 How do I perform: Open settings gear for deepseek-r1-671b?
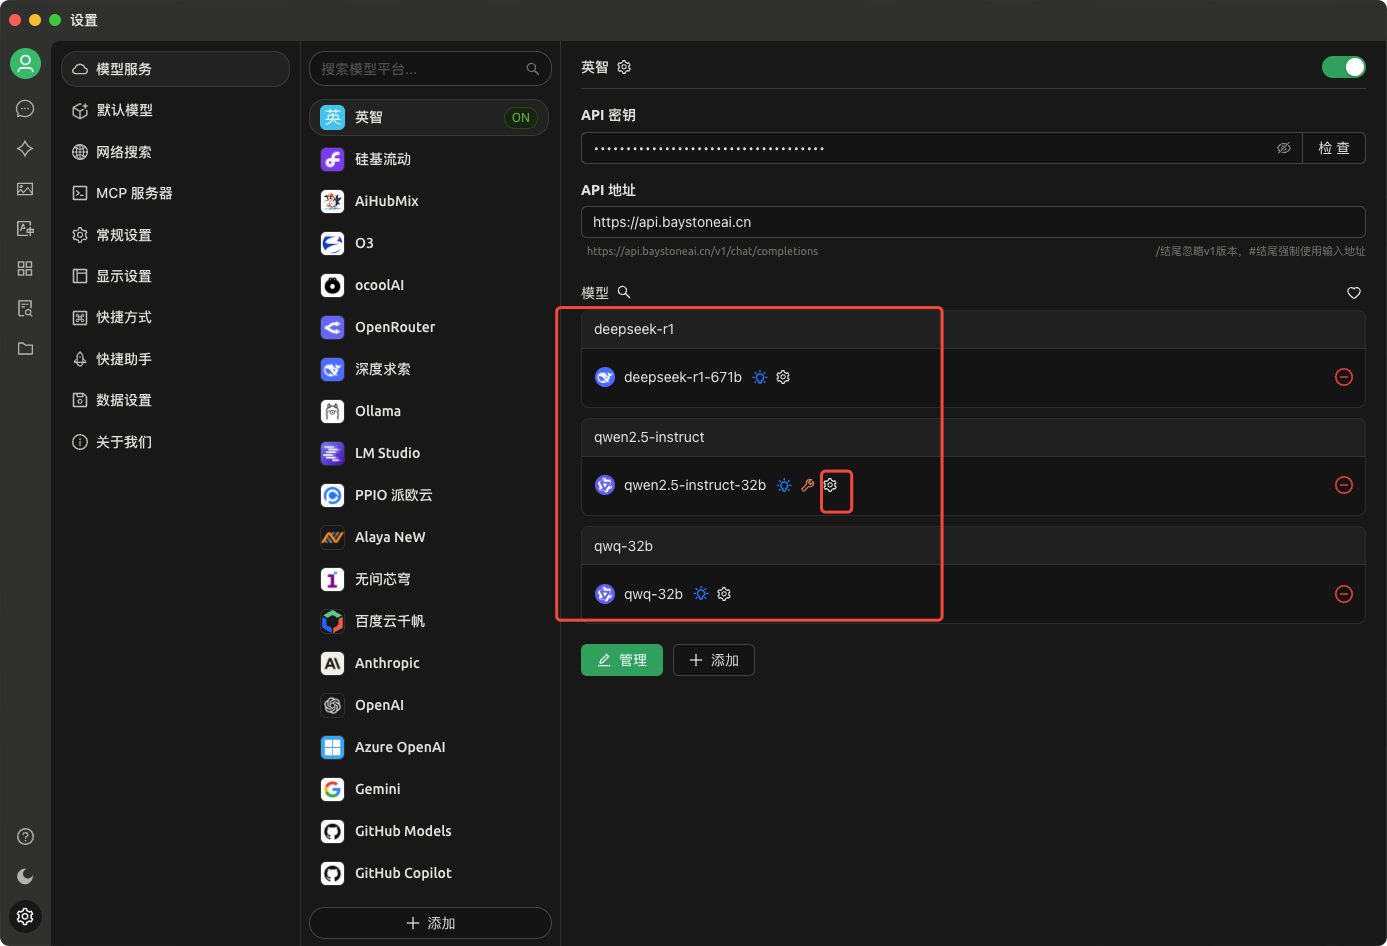point(783,377)
